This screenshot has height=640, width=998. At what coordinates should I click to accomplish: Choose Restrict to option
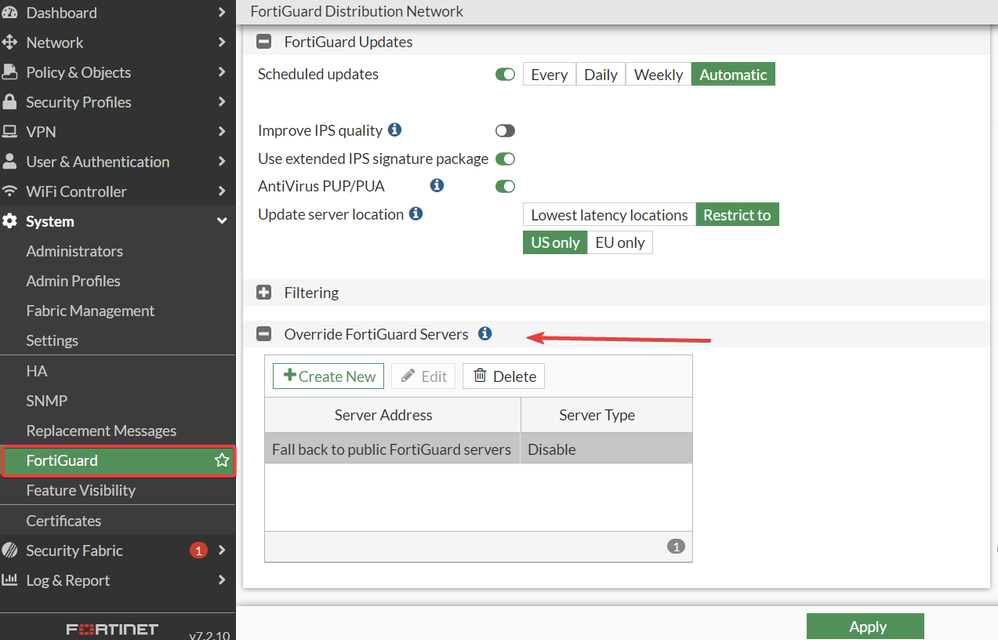coord(737,215)
